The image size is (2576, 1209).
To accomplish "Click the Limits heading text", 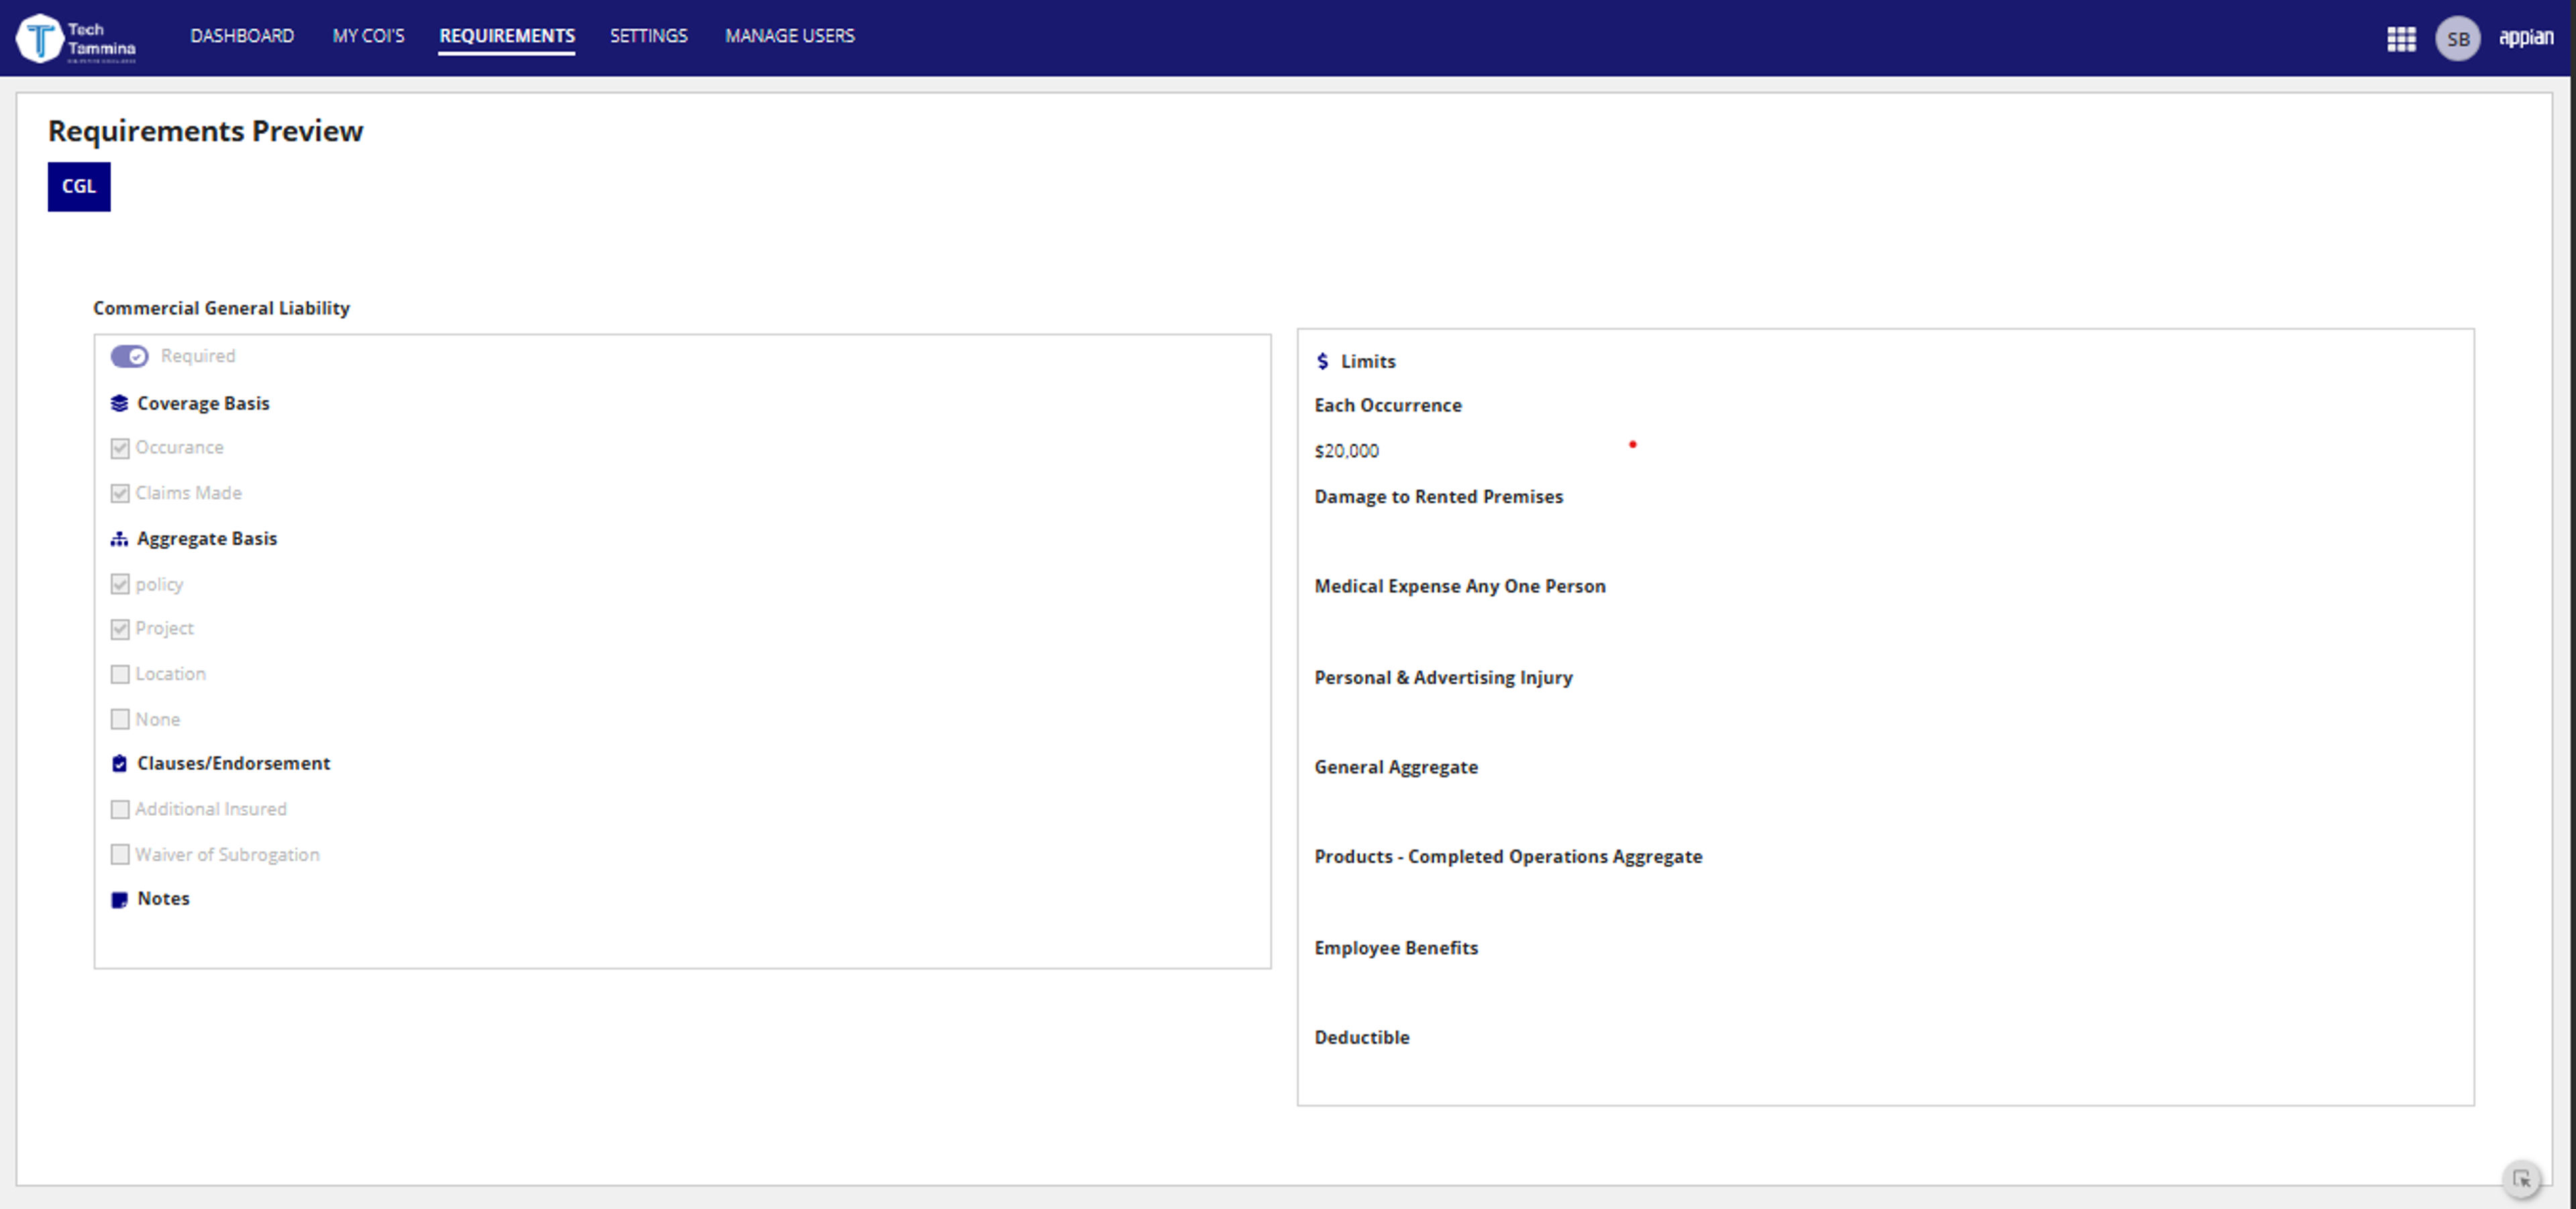I will 1367,361.
